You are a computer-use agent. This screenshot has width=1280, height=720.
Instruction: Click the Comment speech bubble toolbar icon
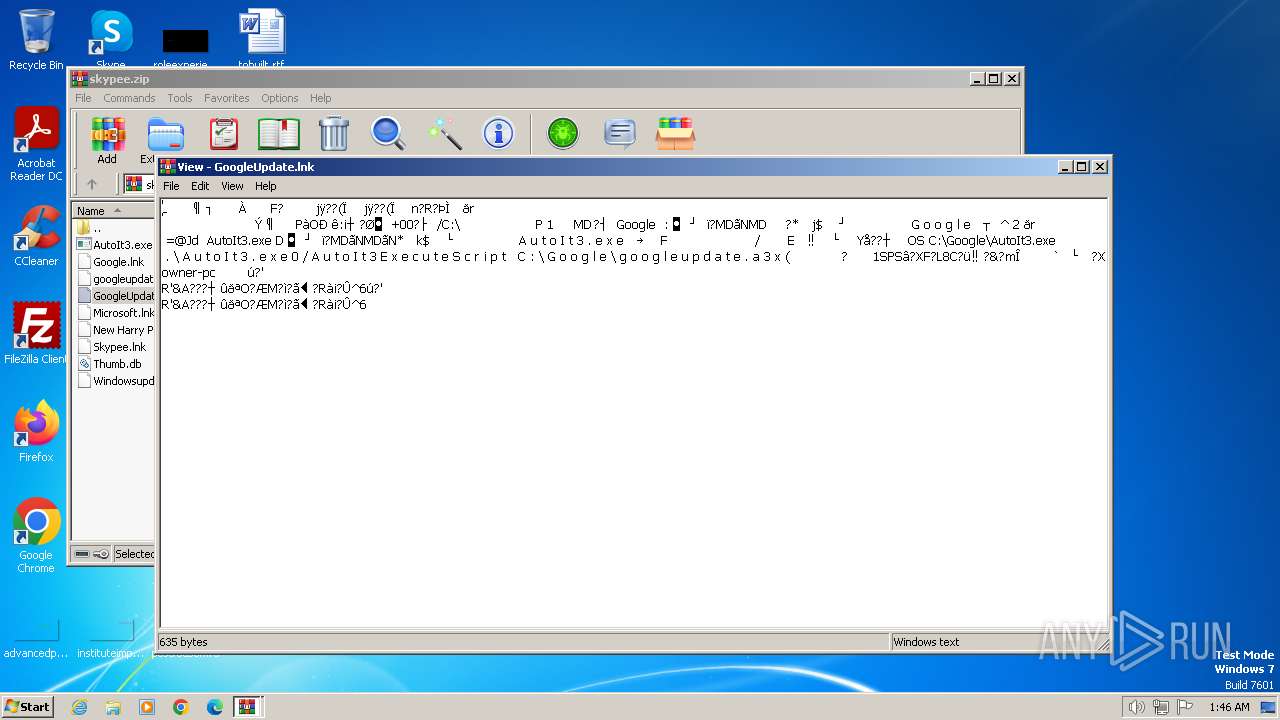[x=620, y=133]
